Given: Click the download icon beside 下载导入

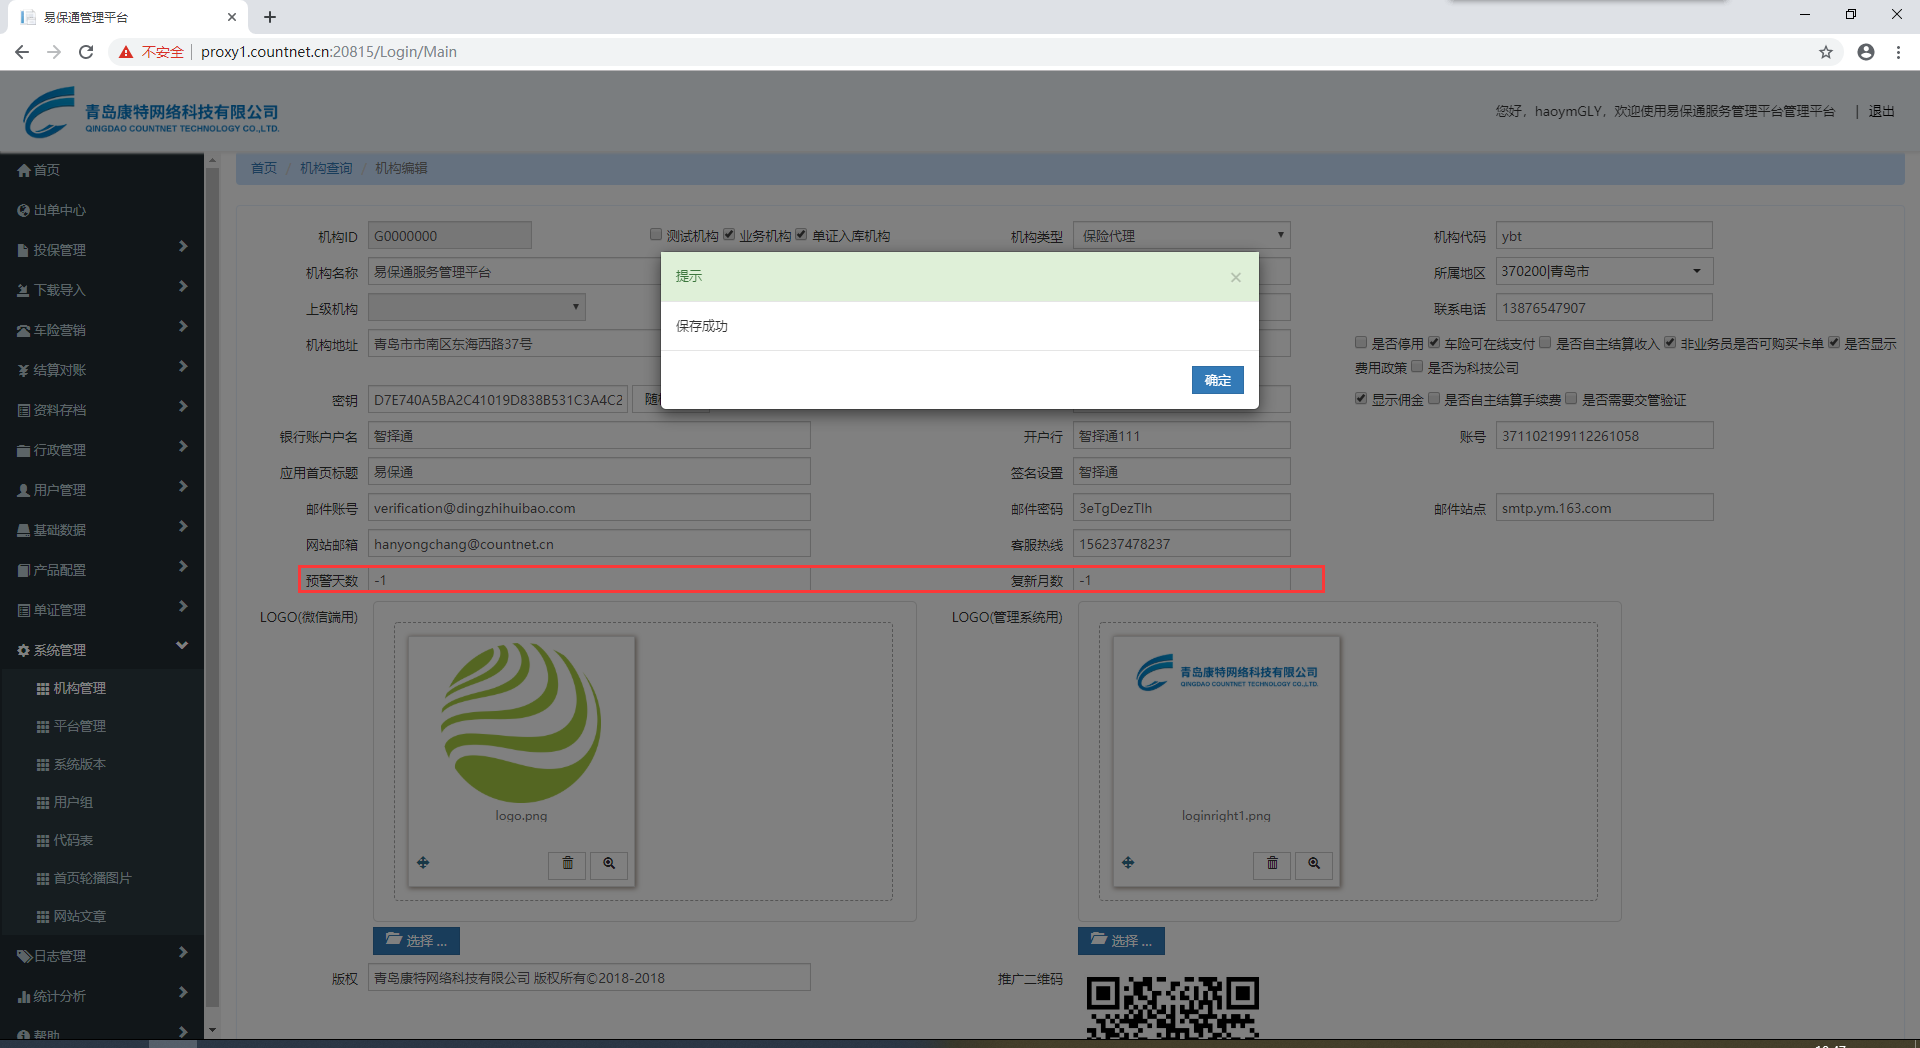Looking at the screenshot, I should pyautogui.click(x=24, y=291).
